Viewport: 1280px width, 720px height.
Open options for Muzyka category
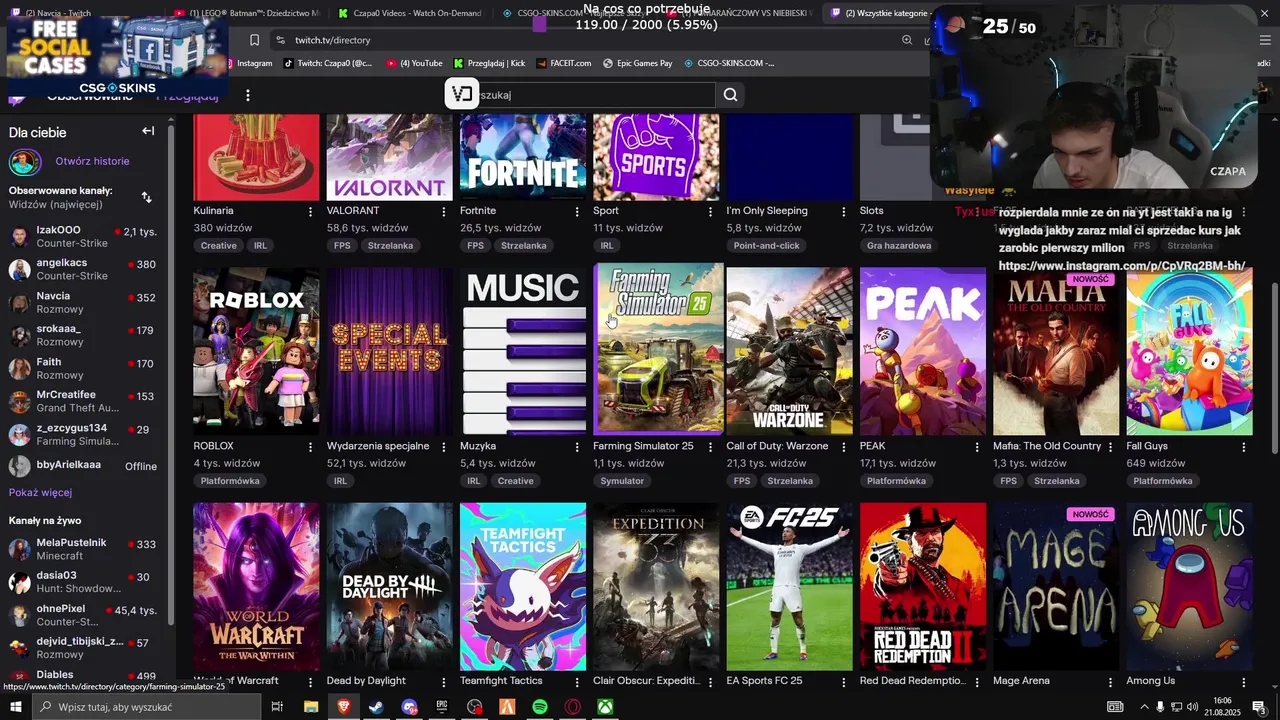[x=577, y=447]
